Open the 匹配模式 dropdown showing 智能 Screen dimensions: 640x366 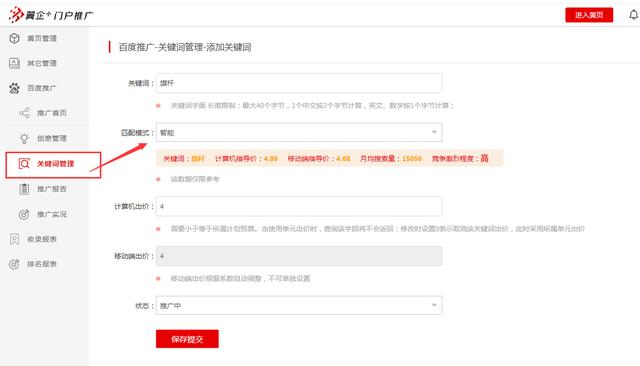click(299, 133)
